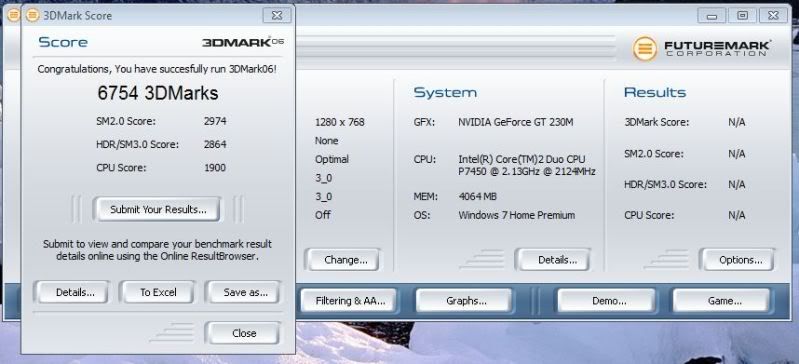
Task: Click the 4064 MB memory value
Action: coord(477,196)
